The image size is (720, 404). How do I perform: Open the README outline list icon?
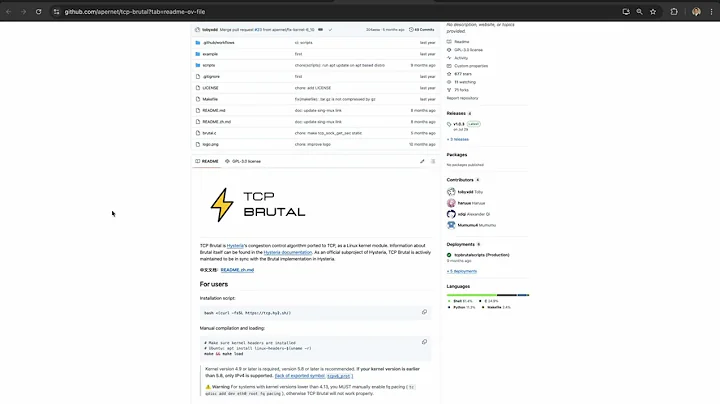(433, 161)
